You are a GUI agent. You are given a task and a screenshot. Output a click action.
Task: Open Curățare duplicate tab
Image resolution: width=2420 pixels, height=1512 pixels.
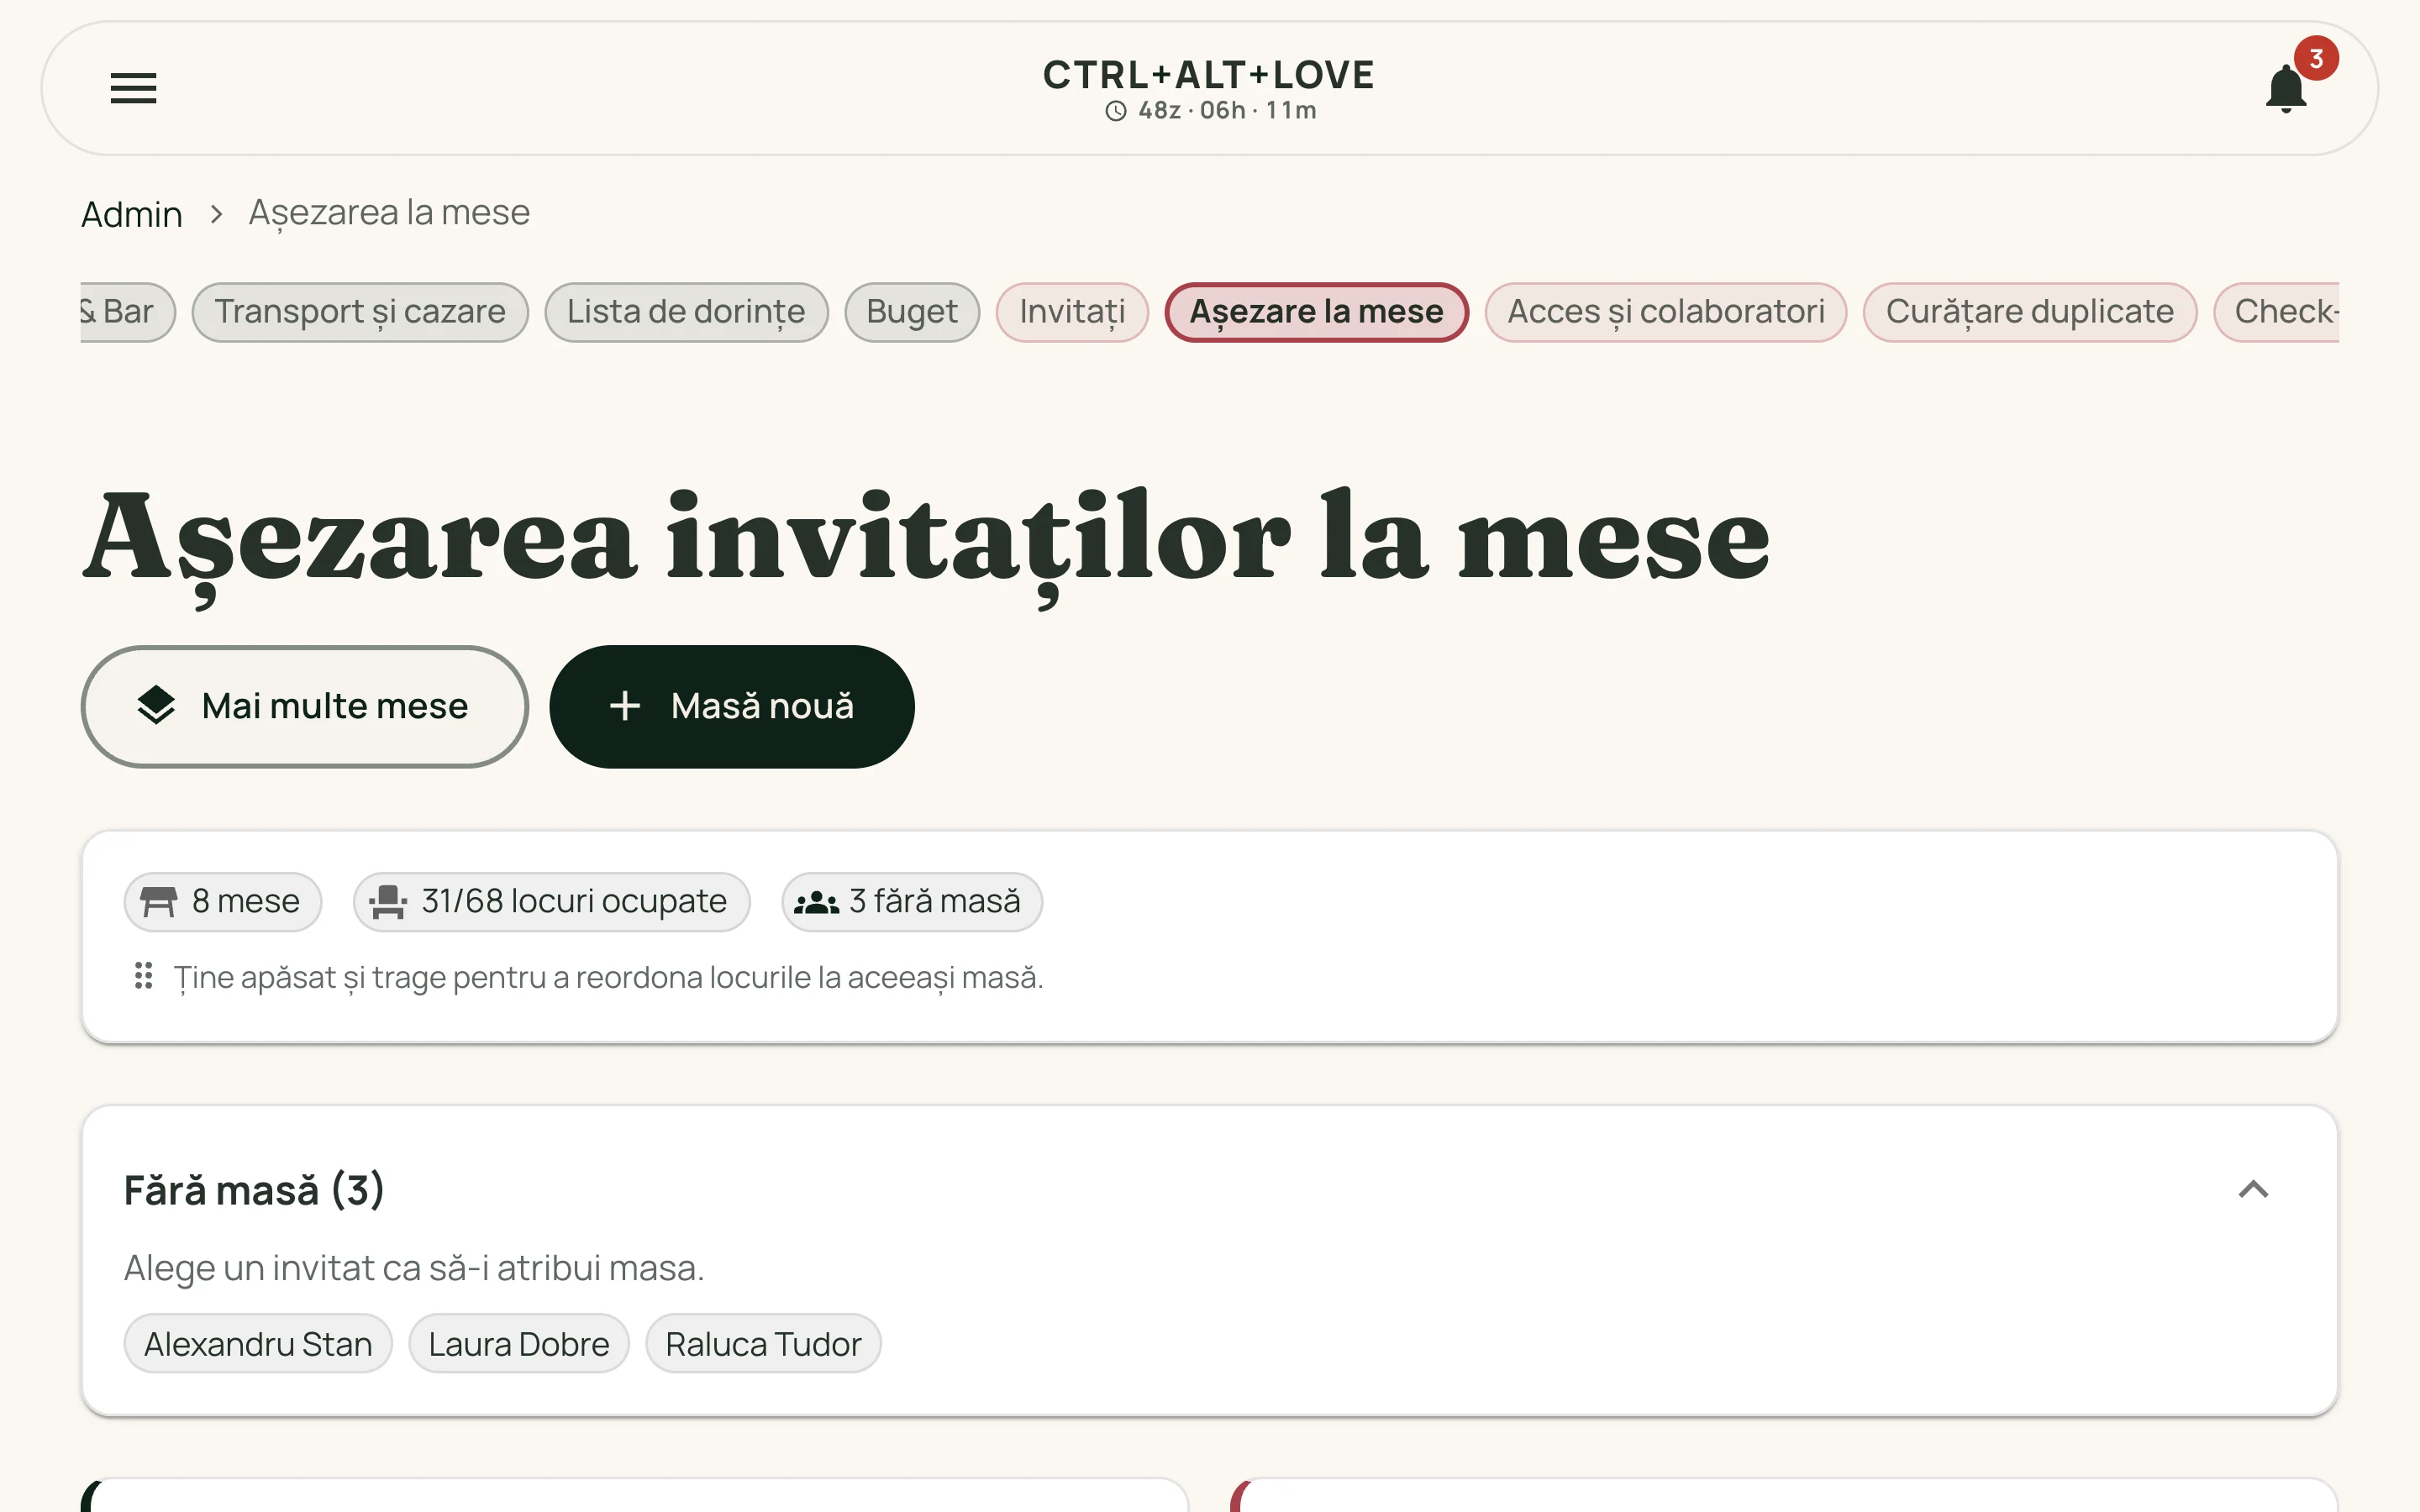(x=2030, y=312)
